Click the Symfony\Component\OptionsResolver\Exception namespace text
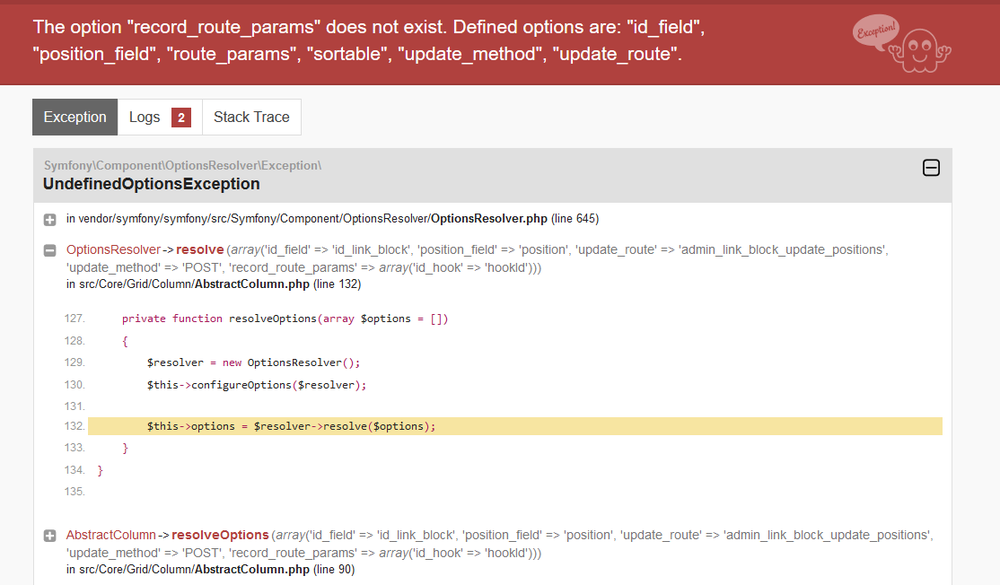Image resolution: width=1000 pixels, height=585 pixels. coord(182,165)
